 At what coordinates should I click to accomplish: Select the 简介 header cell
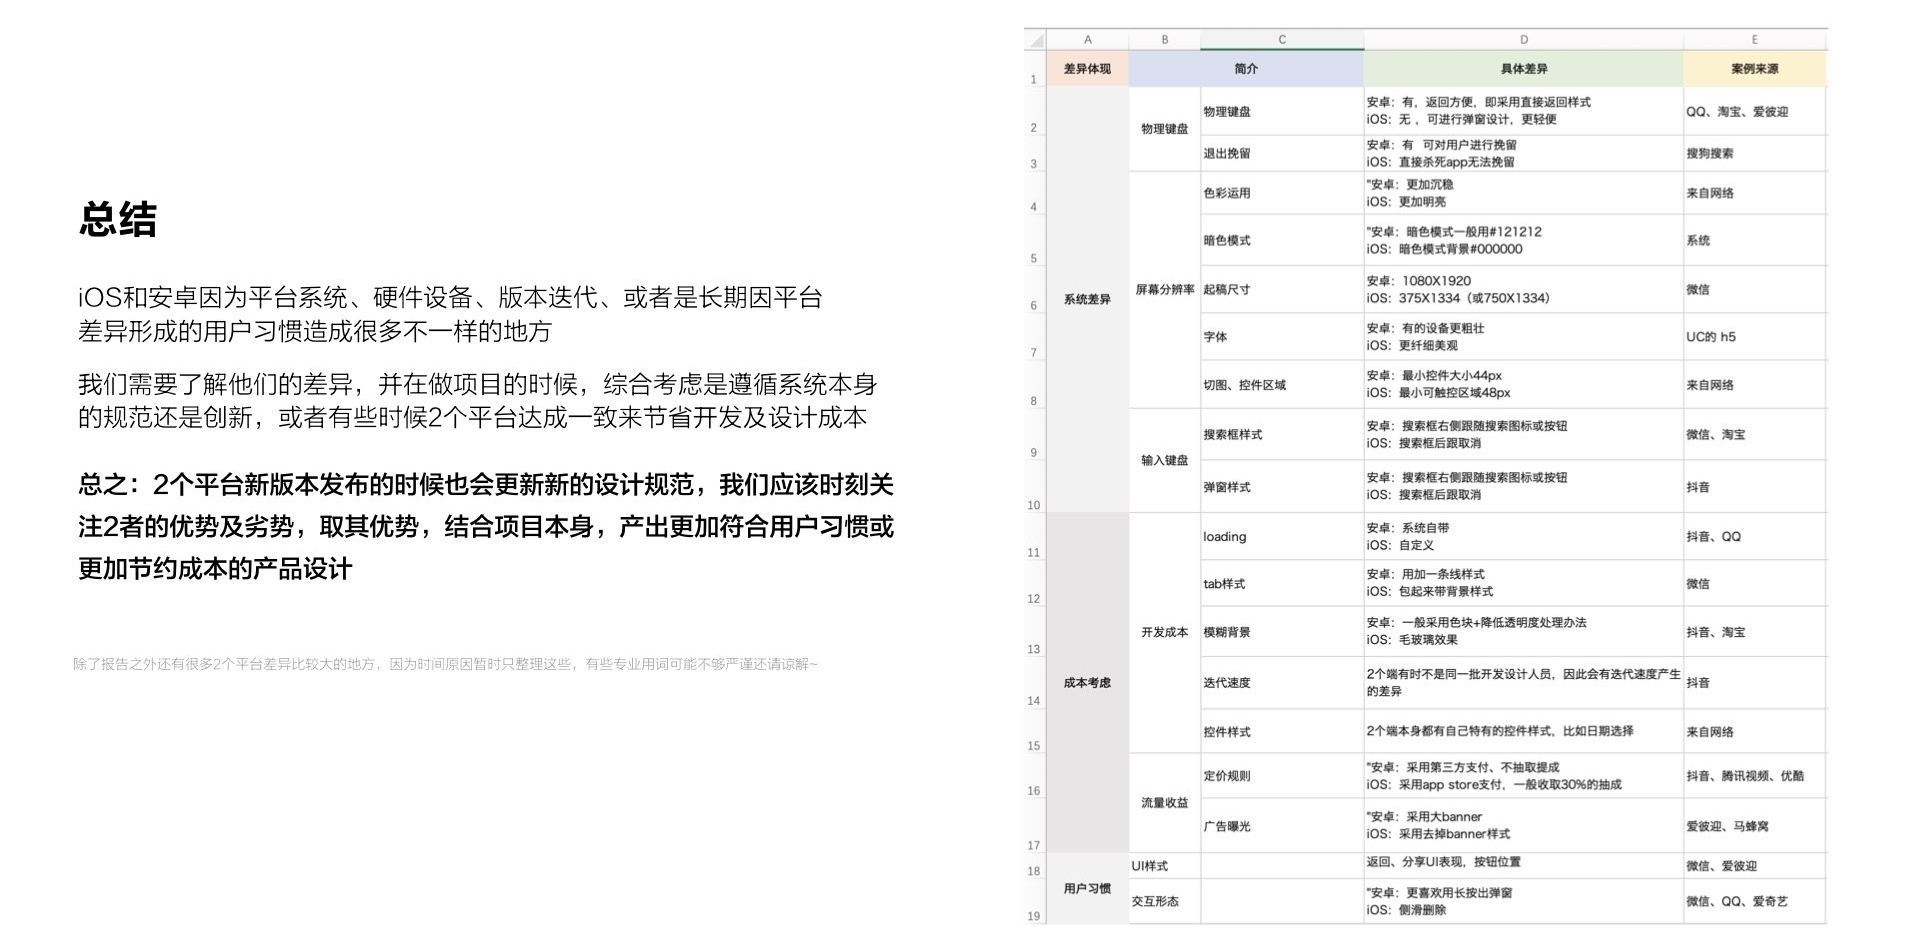(1245, 69)
